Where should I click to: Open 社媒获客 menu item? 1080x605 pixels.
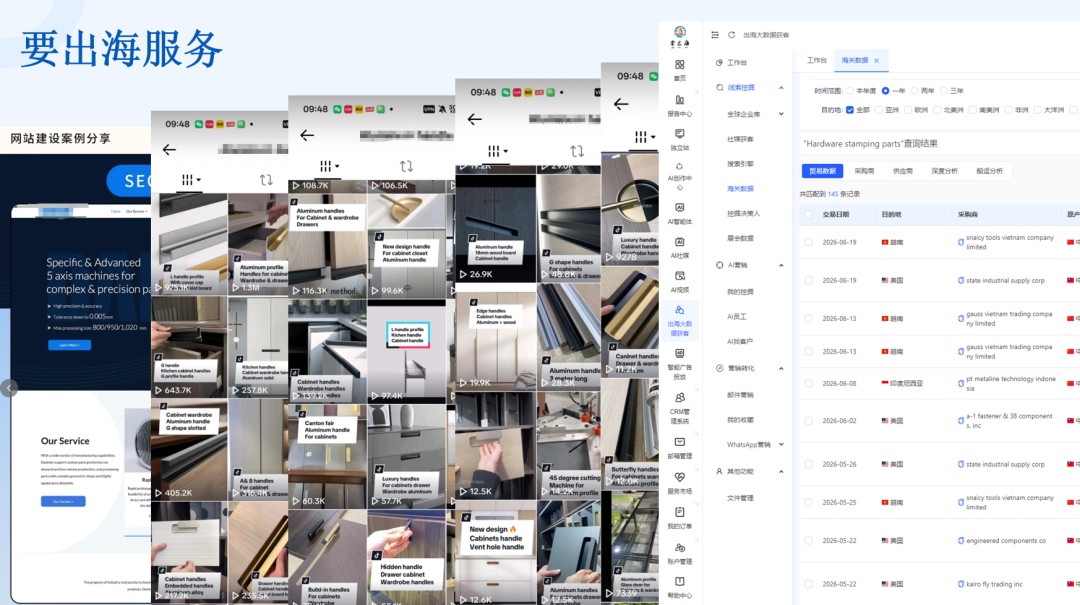[740, 139]
